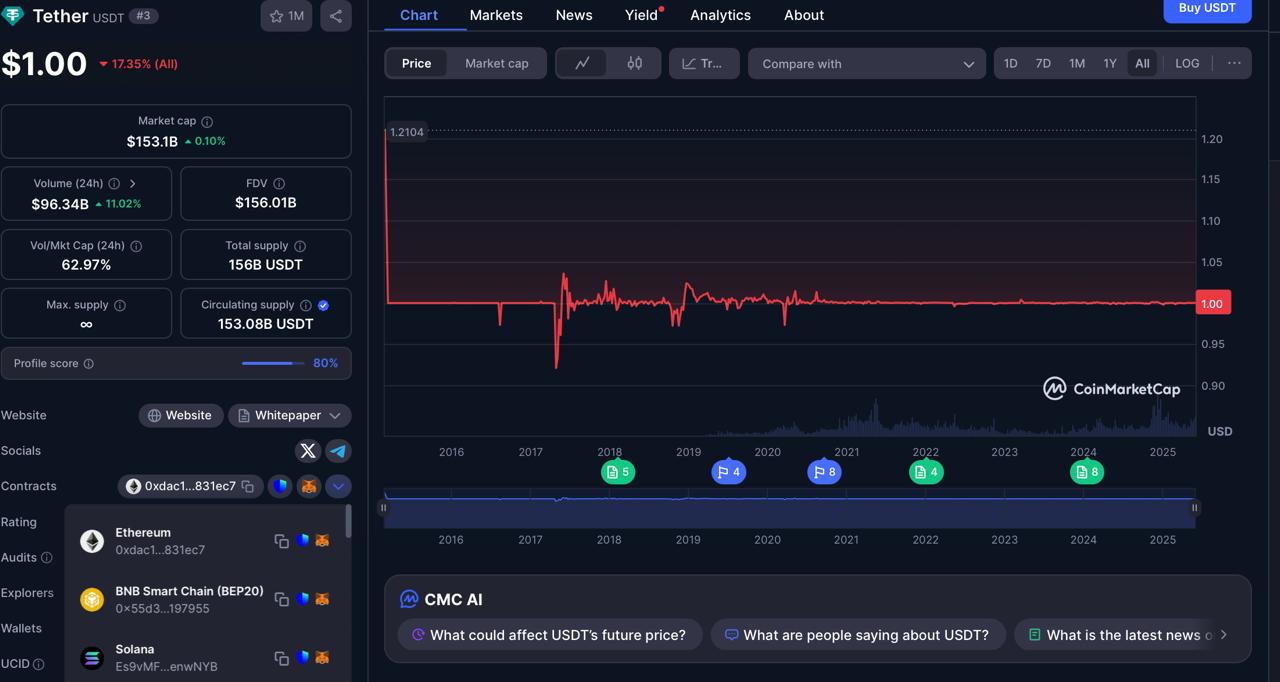Set chart range to 1Y
Image resolution: width=1280 pixels, height=682 pixels.
[x=1110, y=63]
